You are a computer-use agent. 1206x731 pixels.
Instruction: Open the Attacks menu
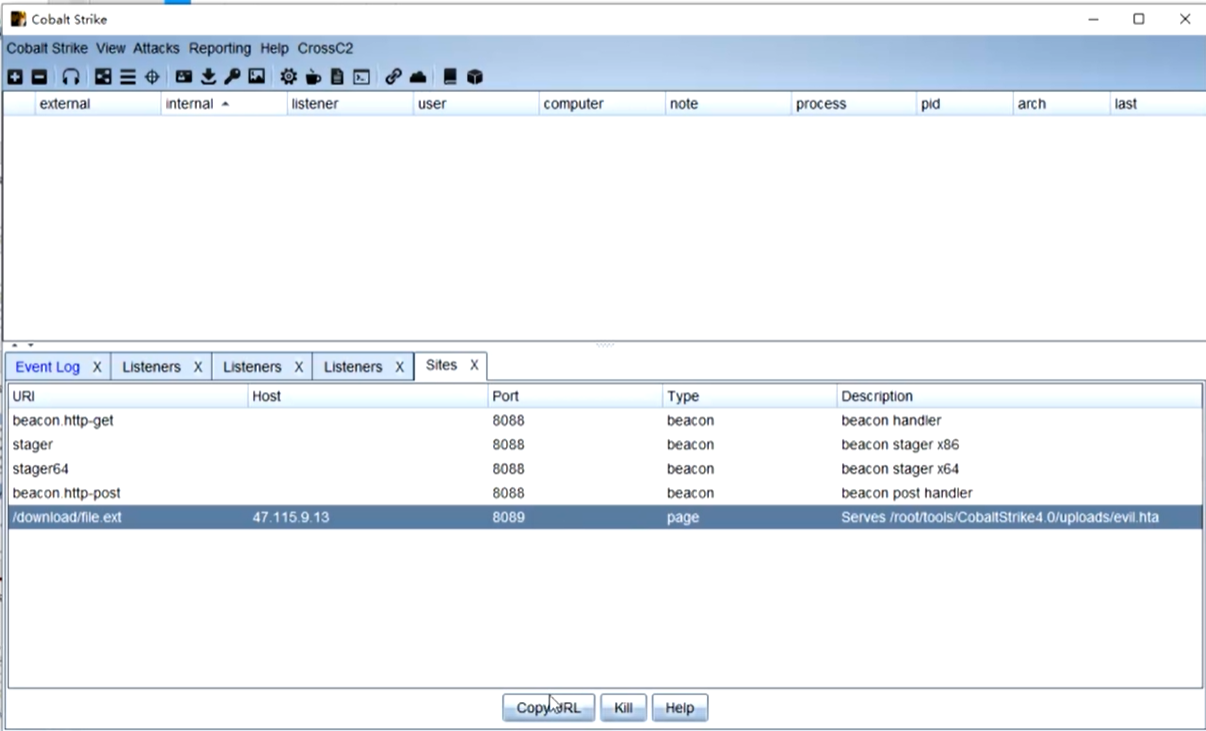[x=157, y=48]
